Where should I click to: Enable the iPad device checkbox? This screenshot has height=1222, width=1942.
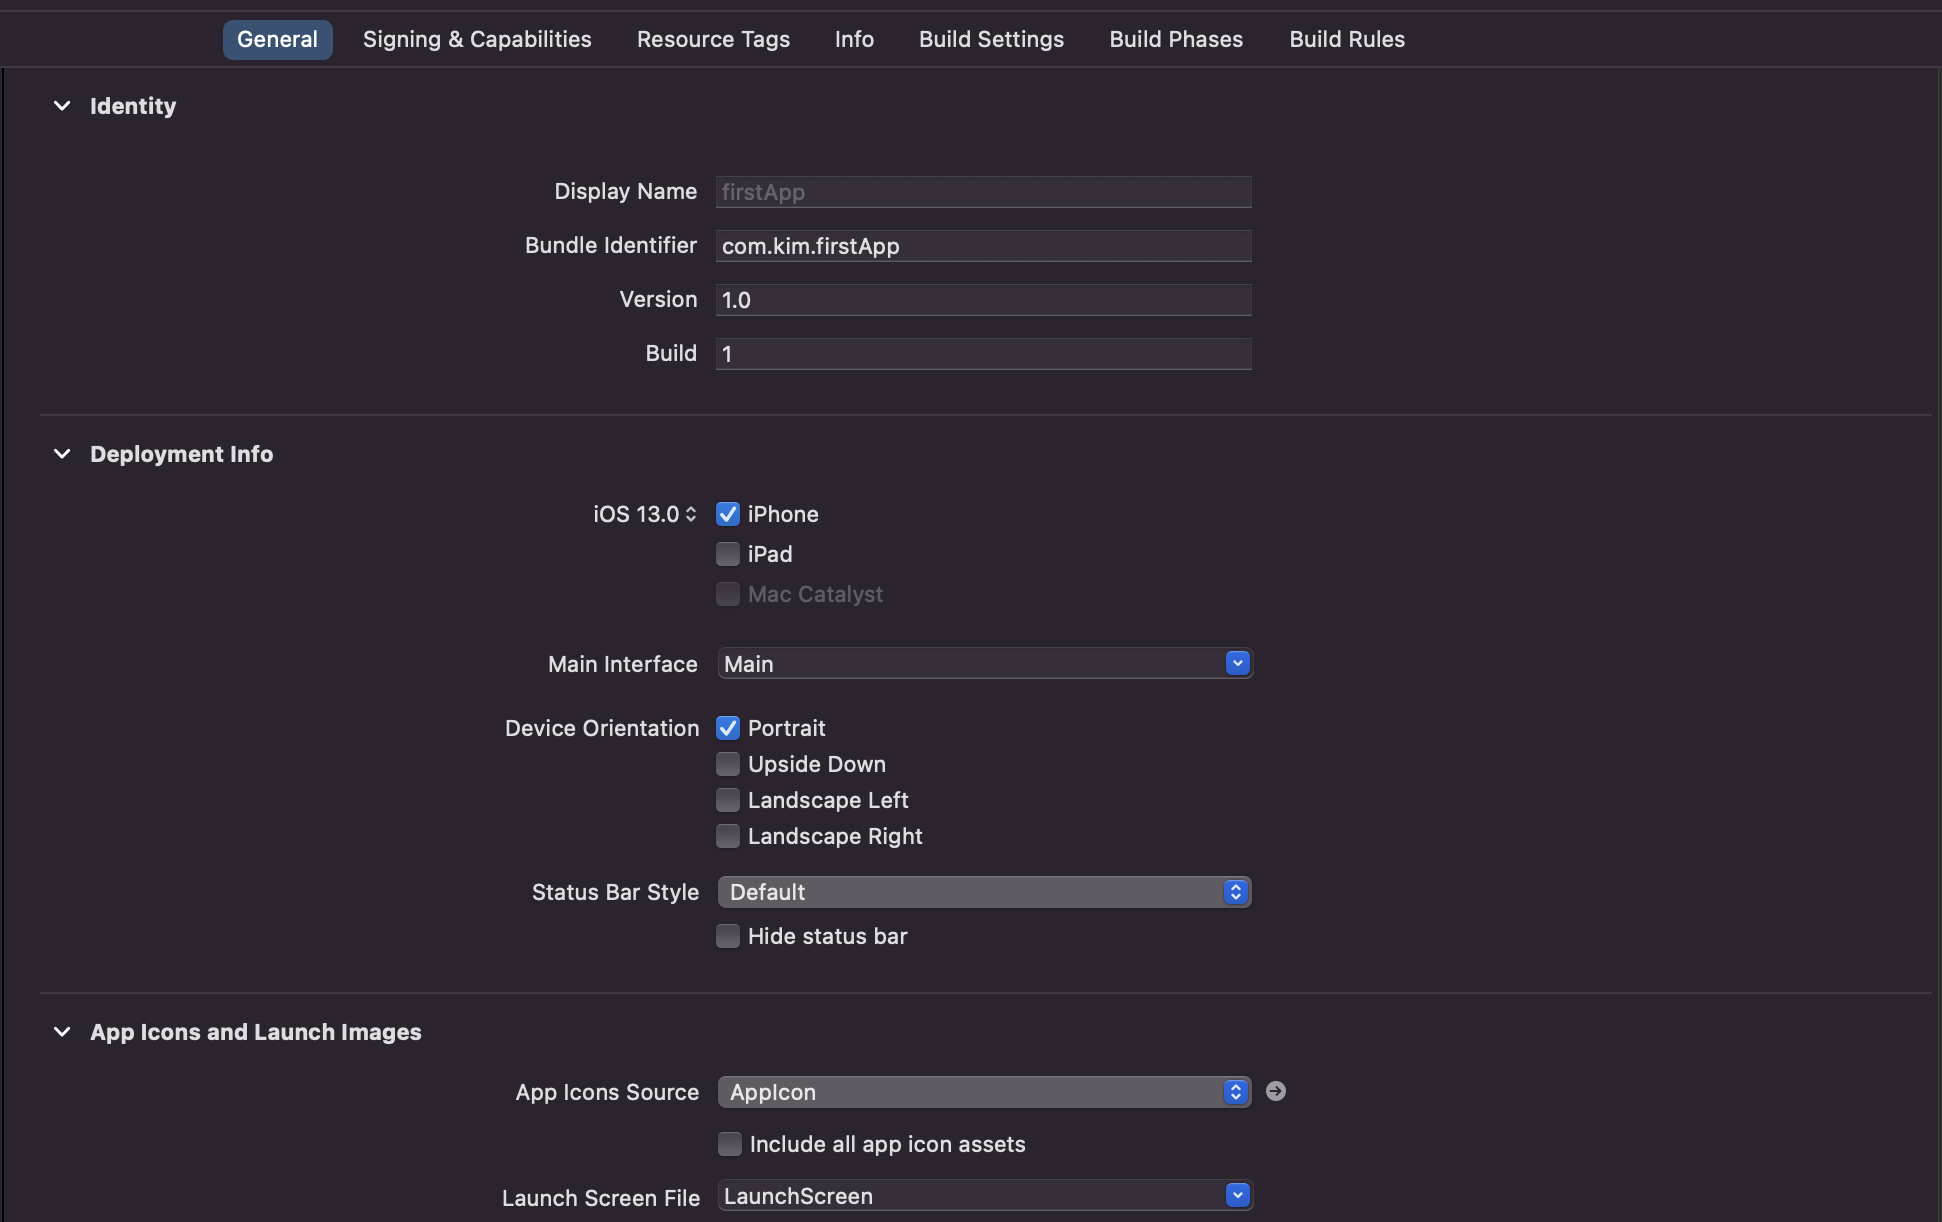728,554
